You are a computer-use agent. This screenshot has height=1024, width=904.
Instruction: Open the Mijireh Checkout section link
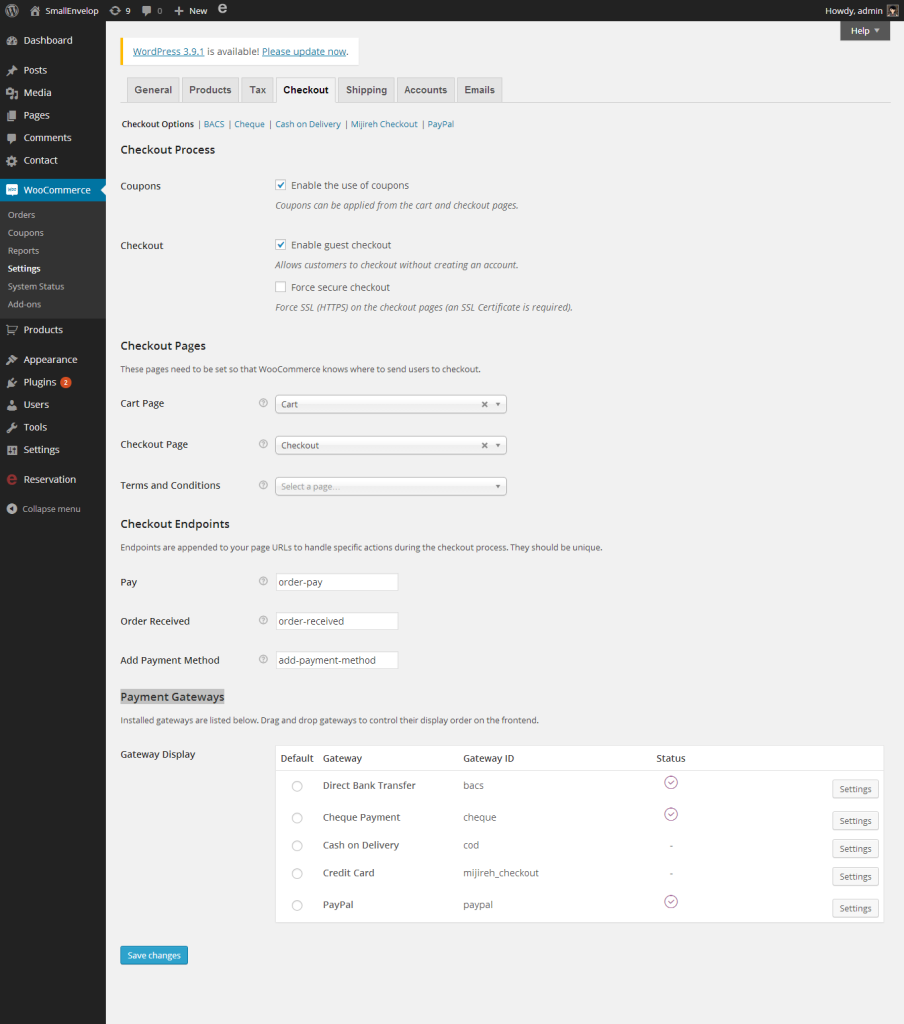click(x=384, y=124)
